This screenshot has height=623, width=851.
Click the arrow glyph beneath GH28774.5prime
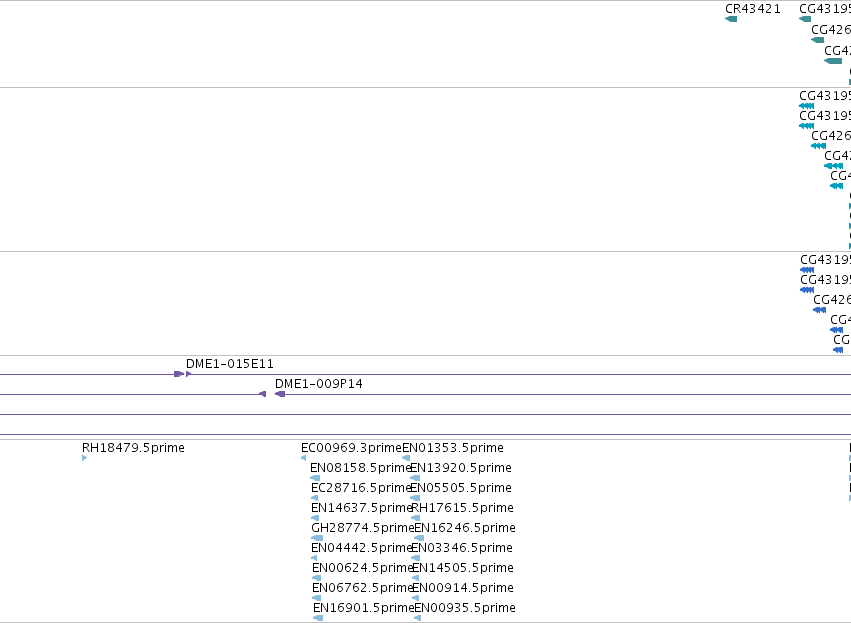click(316, 538)
